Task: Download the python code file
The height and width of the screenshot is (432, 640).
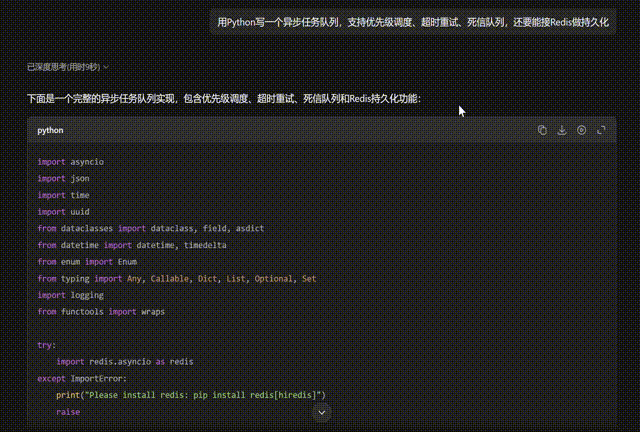Action: coord(562,130)
